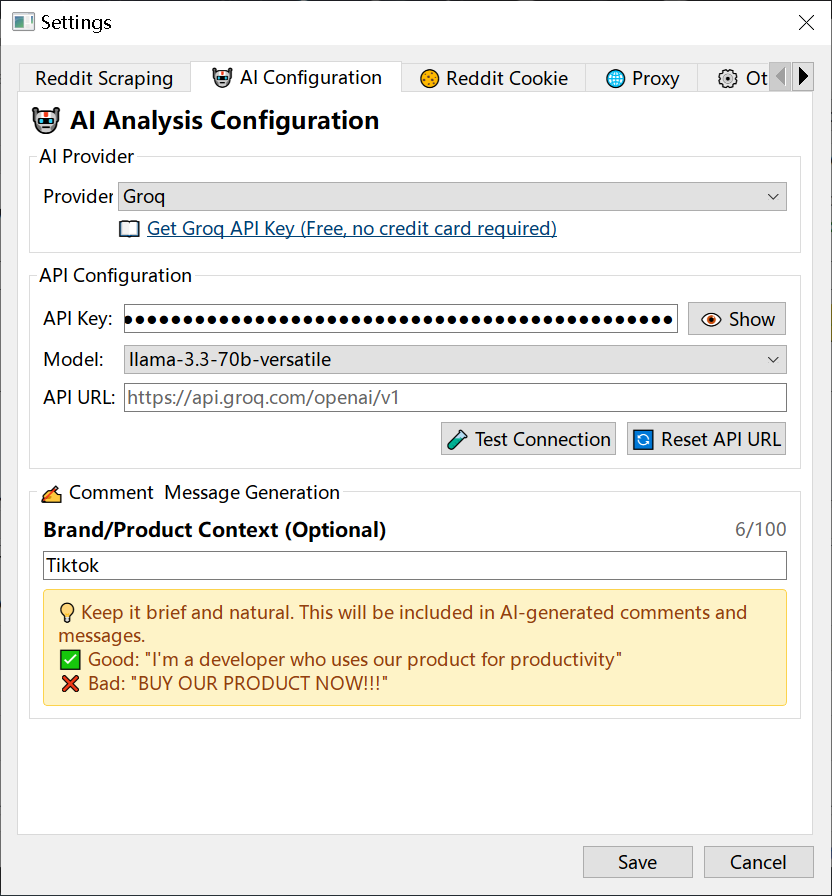Click the party popper icon near Comment Message Generation

click(51, 492)
